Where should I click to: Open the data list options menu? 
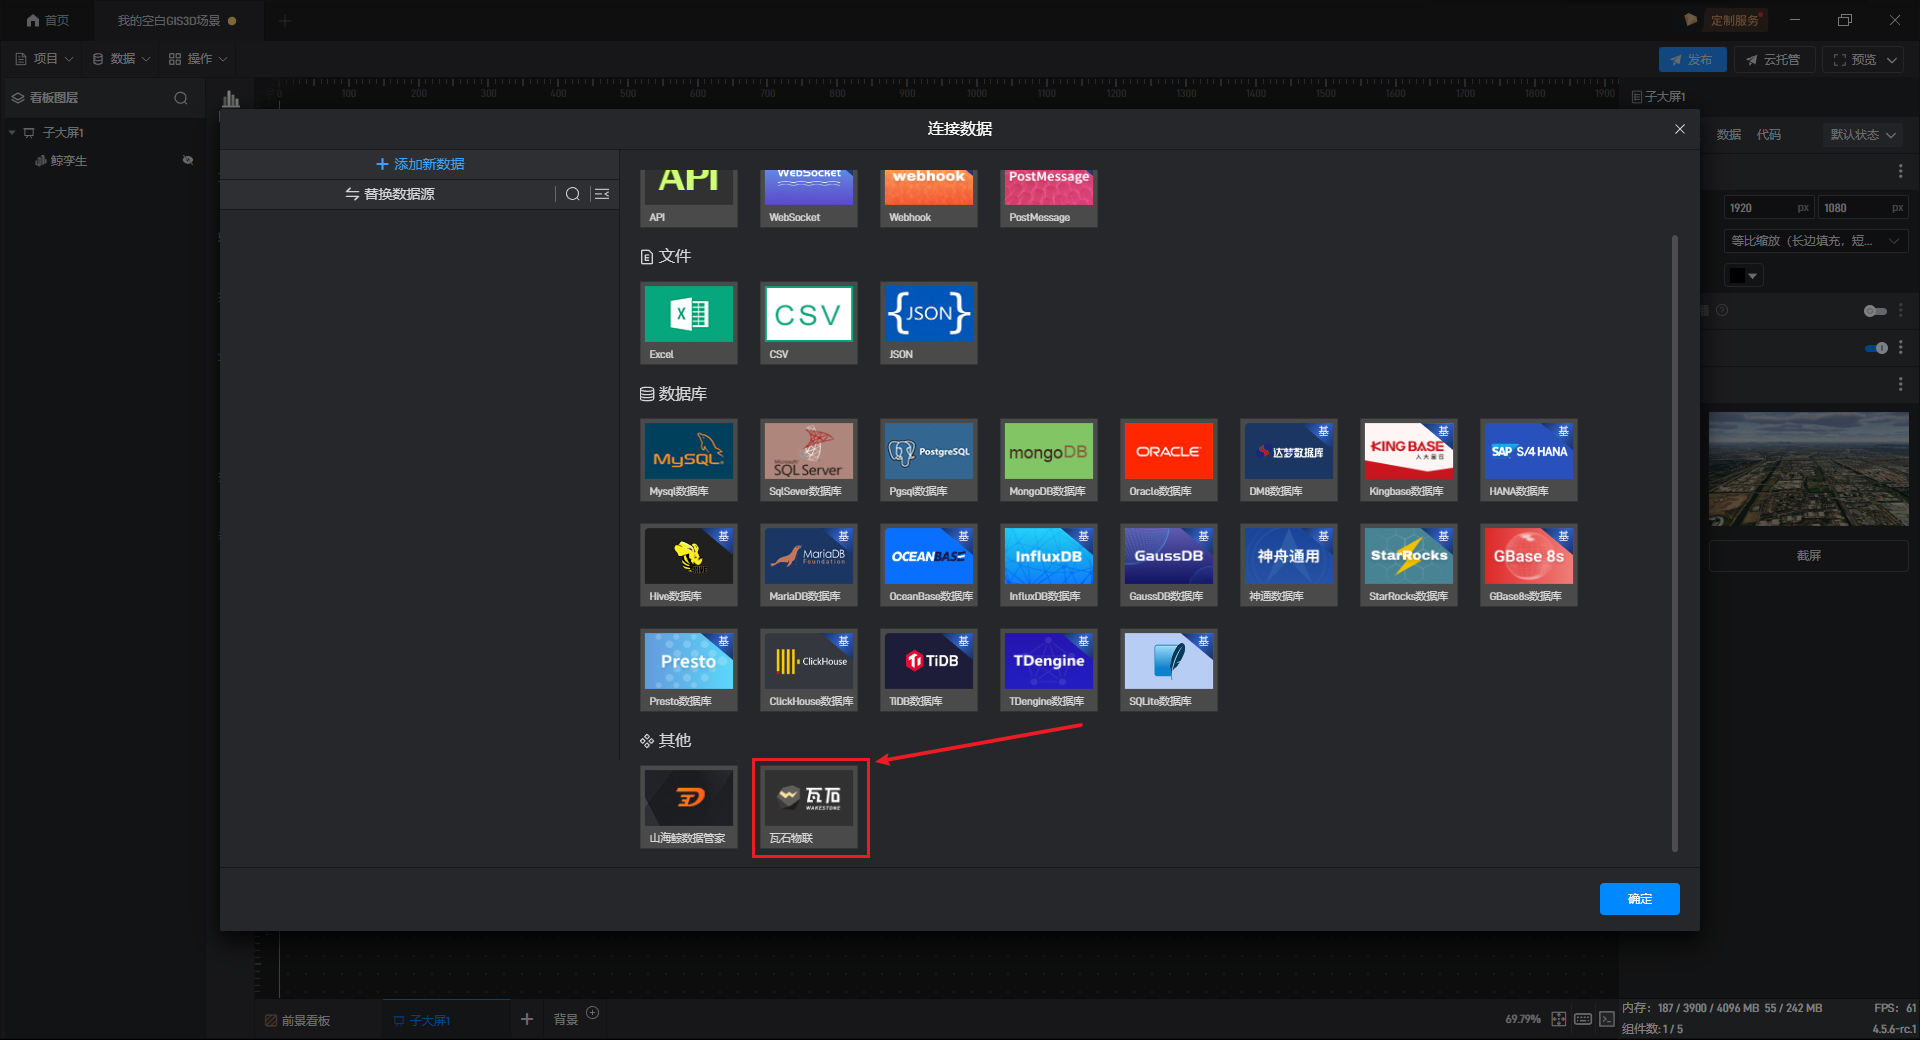[x=602, y=194]
